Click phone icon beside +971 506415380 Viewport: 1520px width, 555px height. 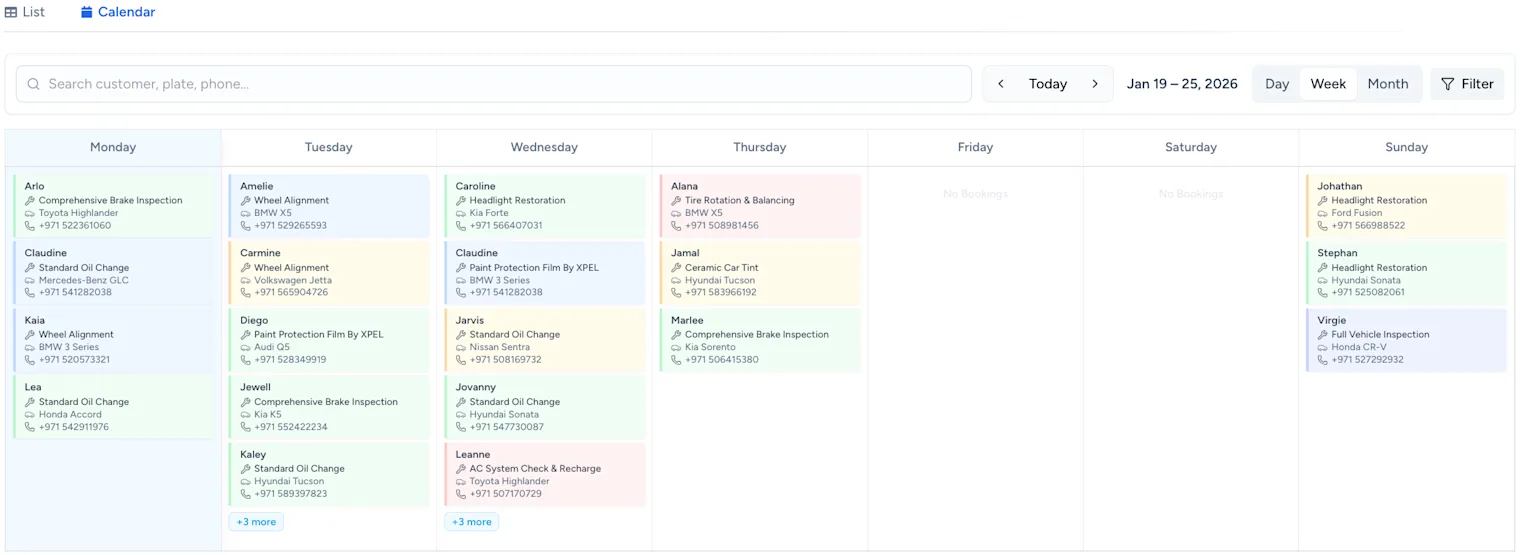pos(676,360)
